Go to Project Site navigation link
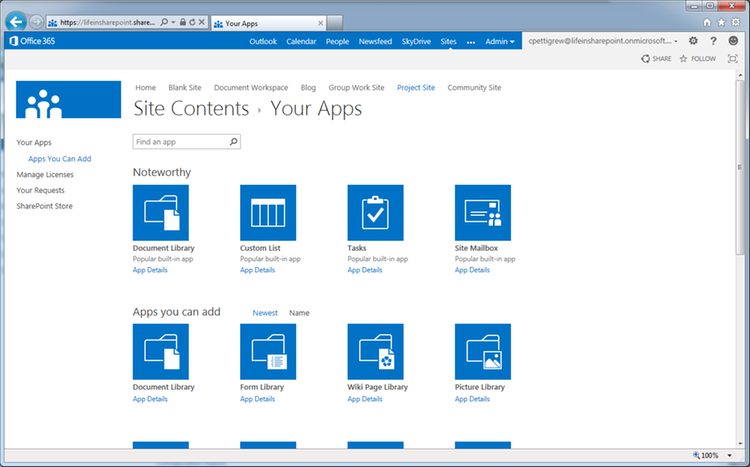 [416, 88]
